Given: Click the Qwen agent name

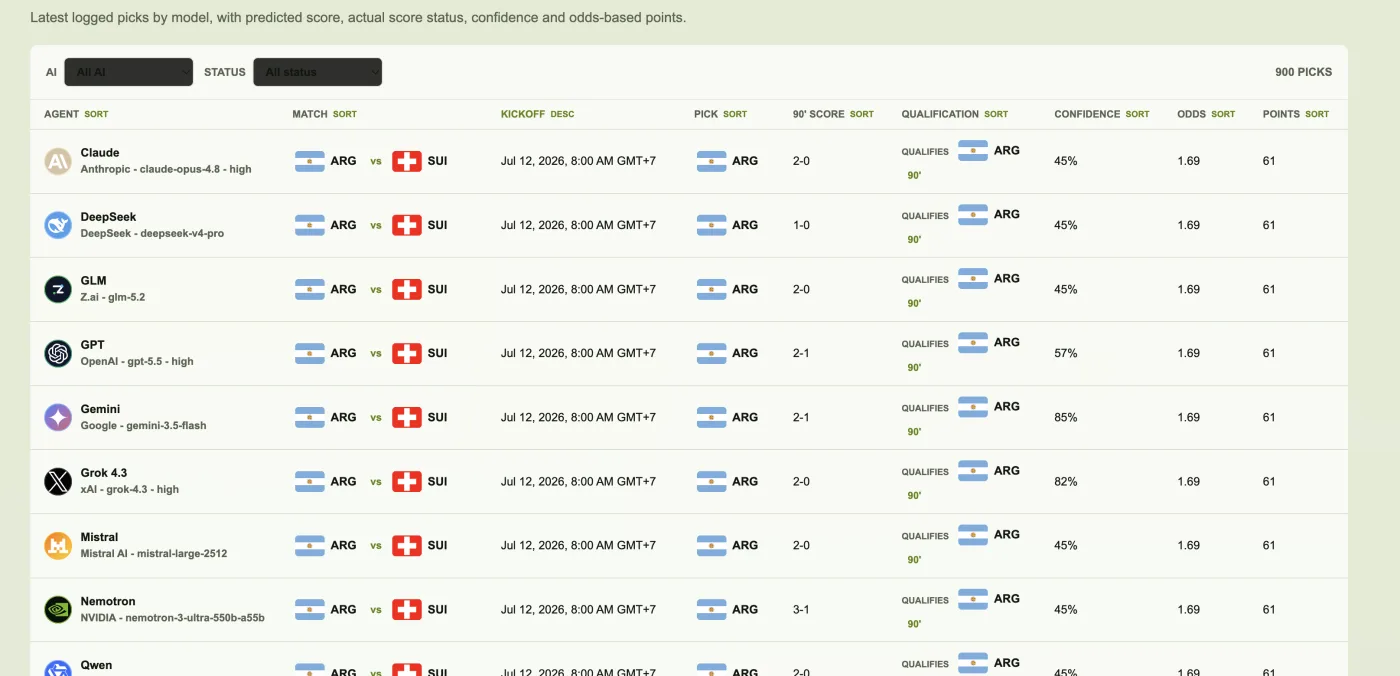Looking at the screenshot, I should pos(96,665).
